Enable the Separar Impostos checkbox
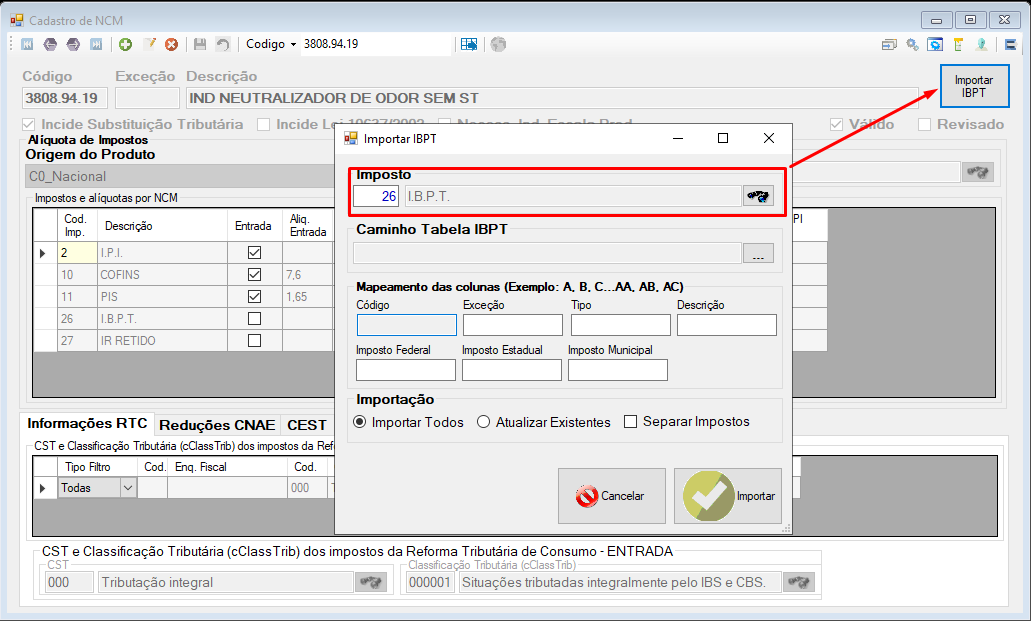The height and width of the screenshot is (621, 1031). 631,422
